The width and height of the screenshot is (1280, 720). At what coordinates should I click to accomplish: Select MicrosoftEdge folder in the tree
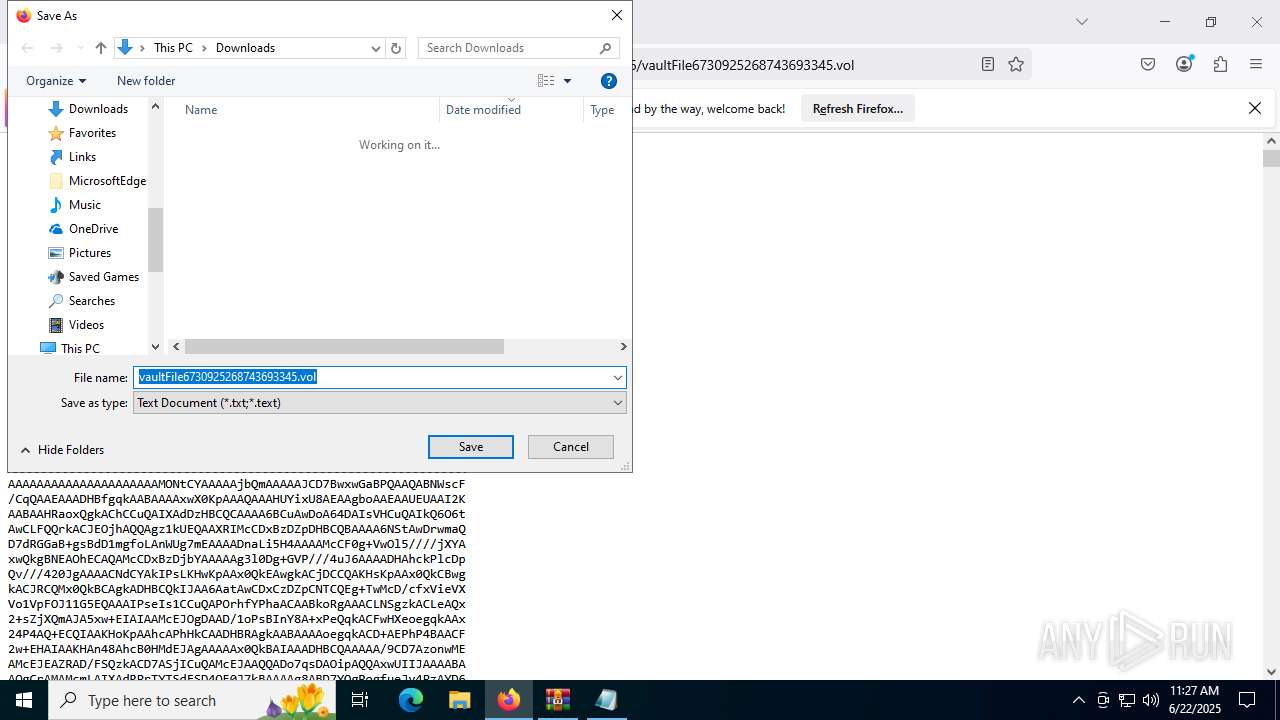(107, 181)
